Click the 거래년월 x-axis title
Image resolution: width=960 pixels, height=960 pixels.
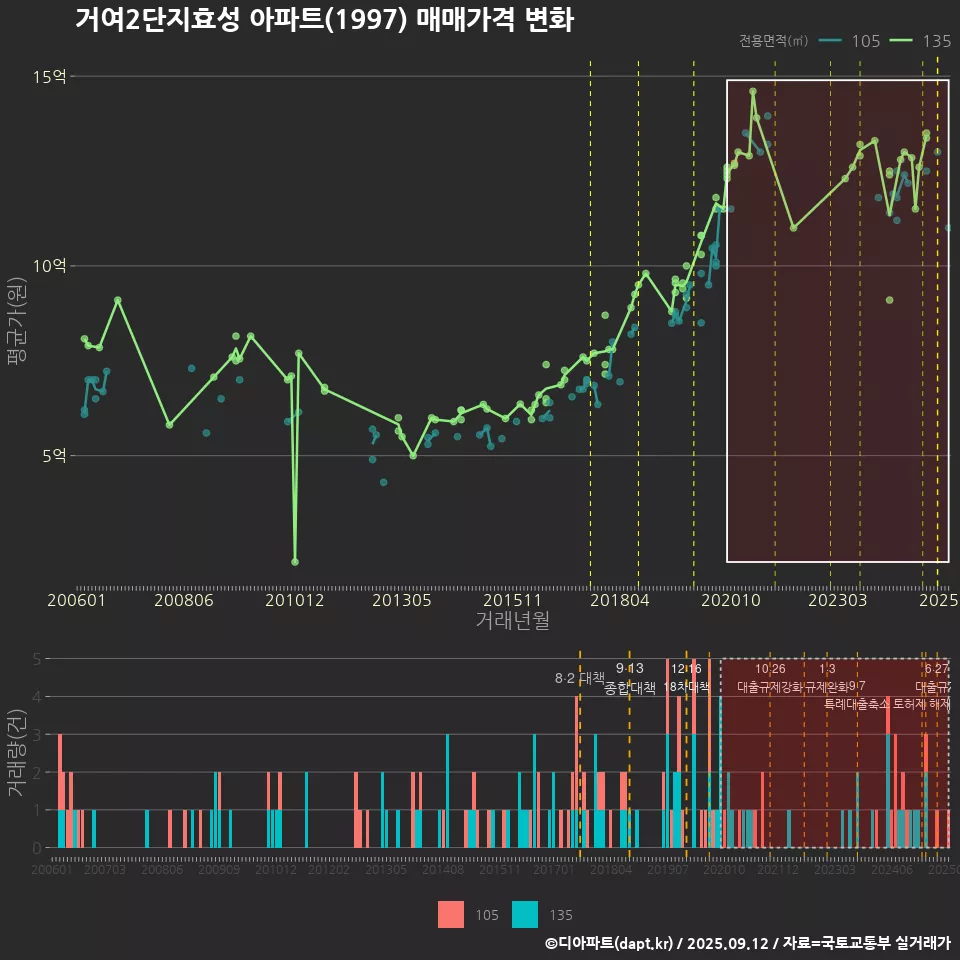pos(512,621)
